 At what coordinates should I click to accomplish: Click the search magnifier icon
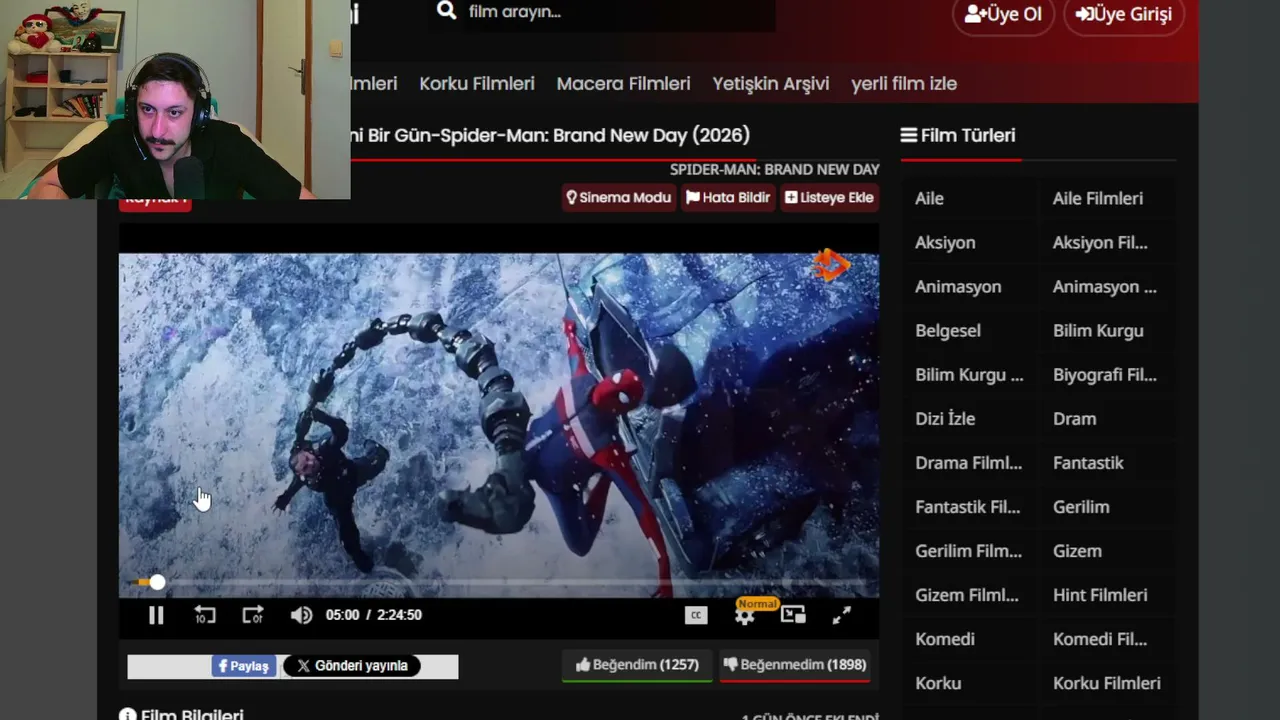point(447,11)
